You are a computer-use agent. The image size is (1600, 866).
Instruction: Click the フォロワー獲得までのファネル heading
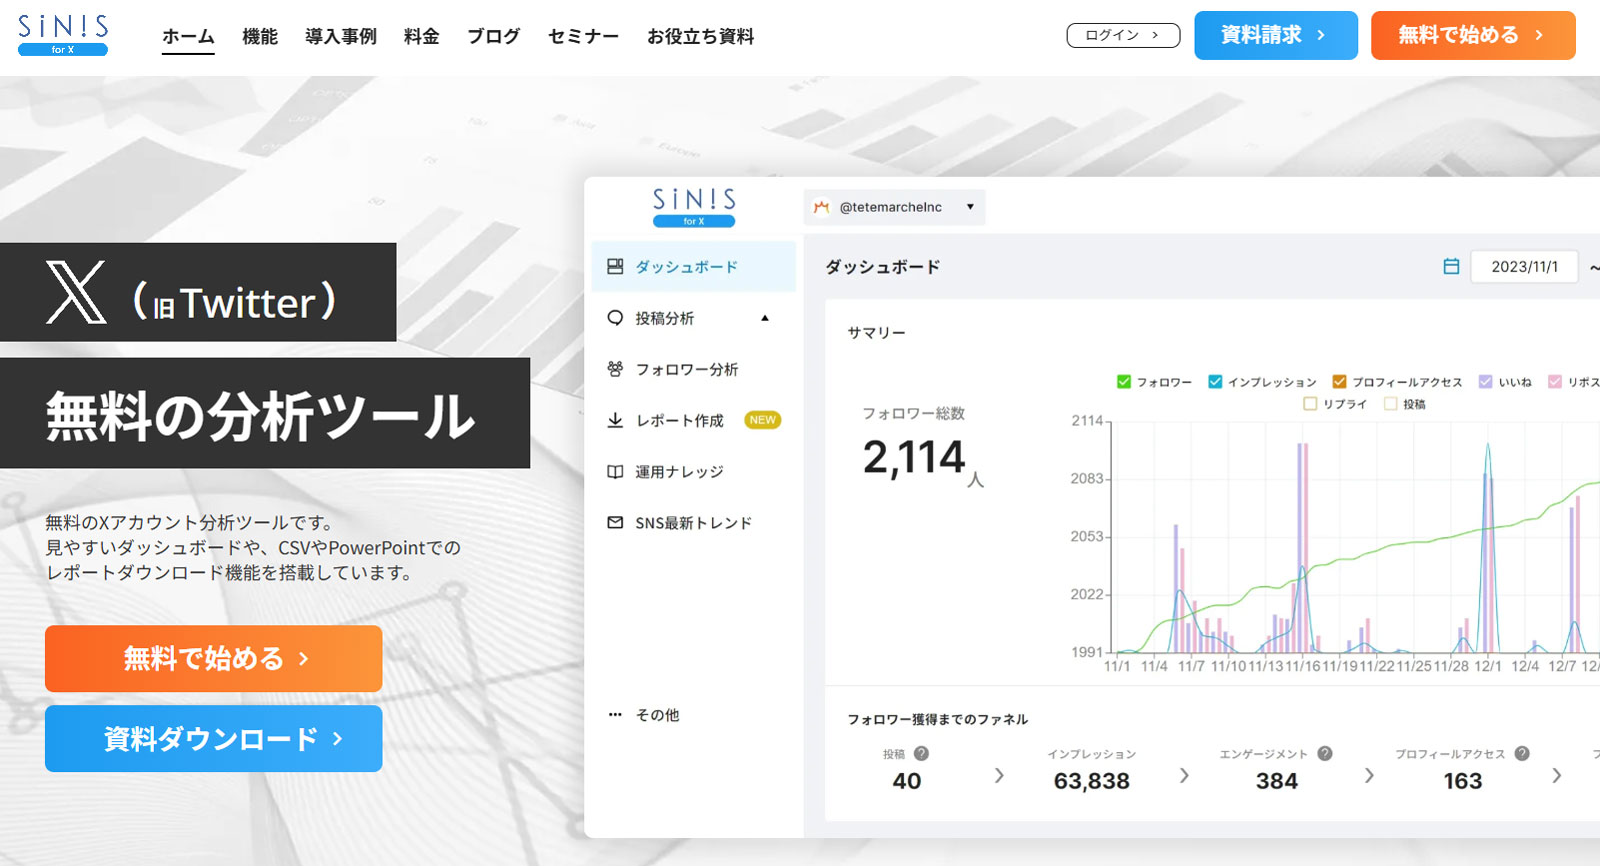[938, 719]
